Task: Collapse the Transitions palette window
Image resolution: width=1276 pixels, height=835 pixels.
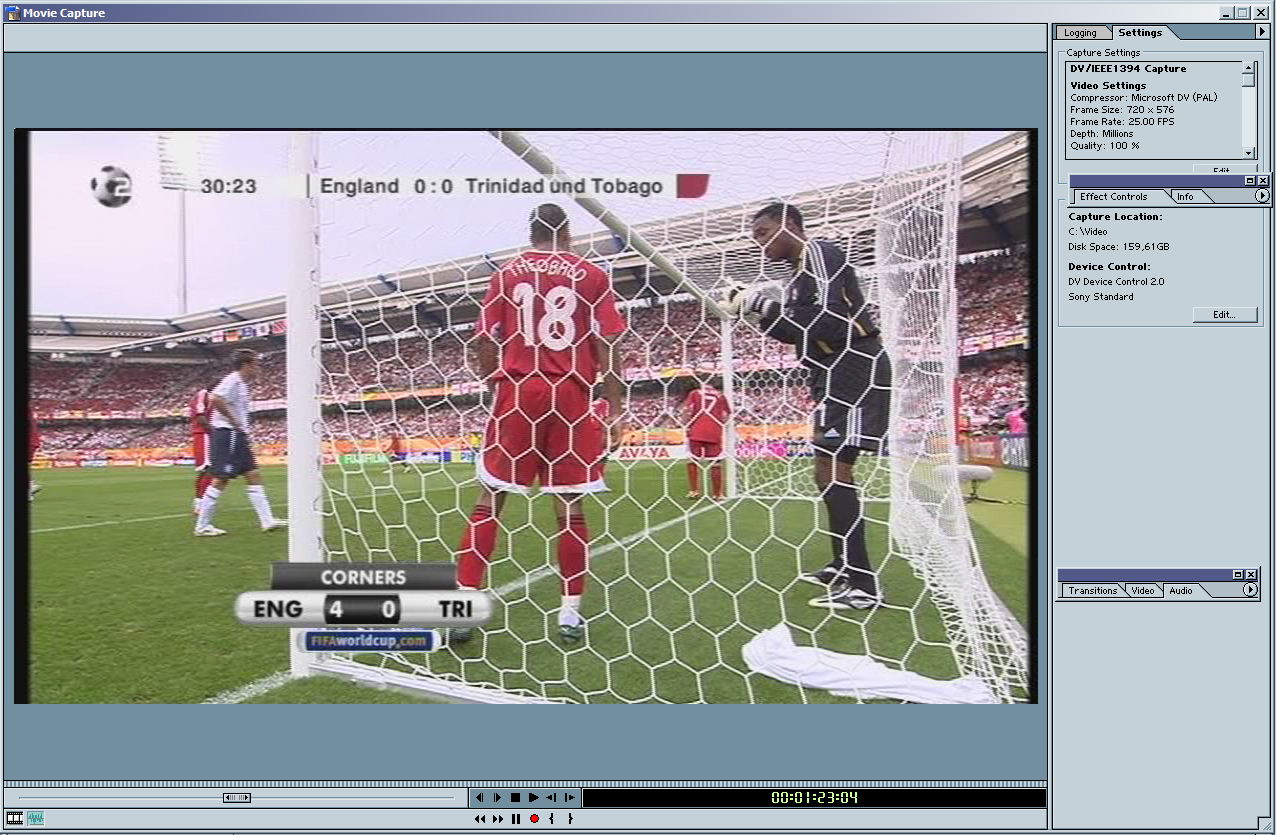Action: click(x=1238, y=575)
